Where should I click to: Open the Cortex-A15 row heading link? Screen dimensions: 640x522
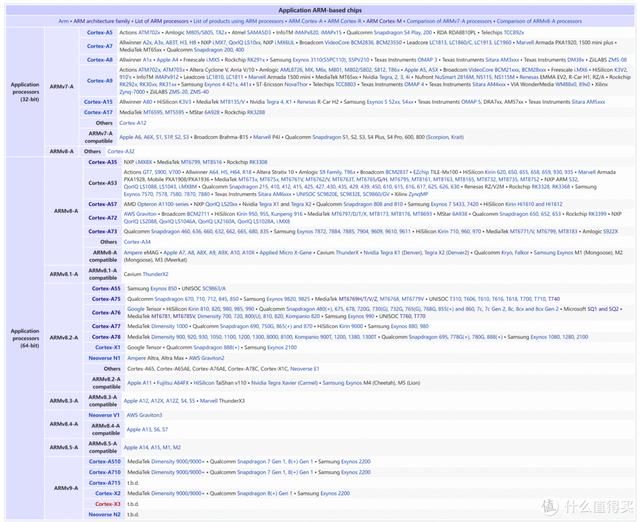pos(98,102)
